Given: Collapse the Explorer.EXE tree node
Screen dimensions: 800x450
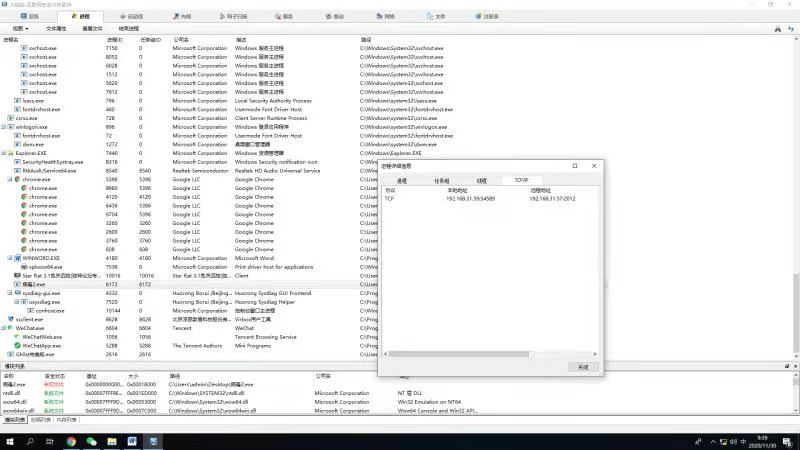Looking at the screenshot, I should 4,153.
